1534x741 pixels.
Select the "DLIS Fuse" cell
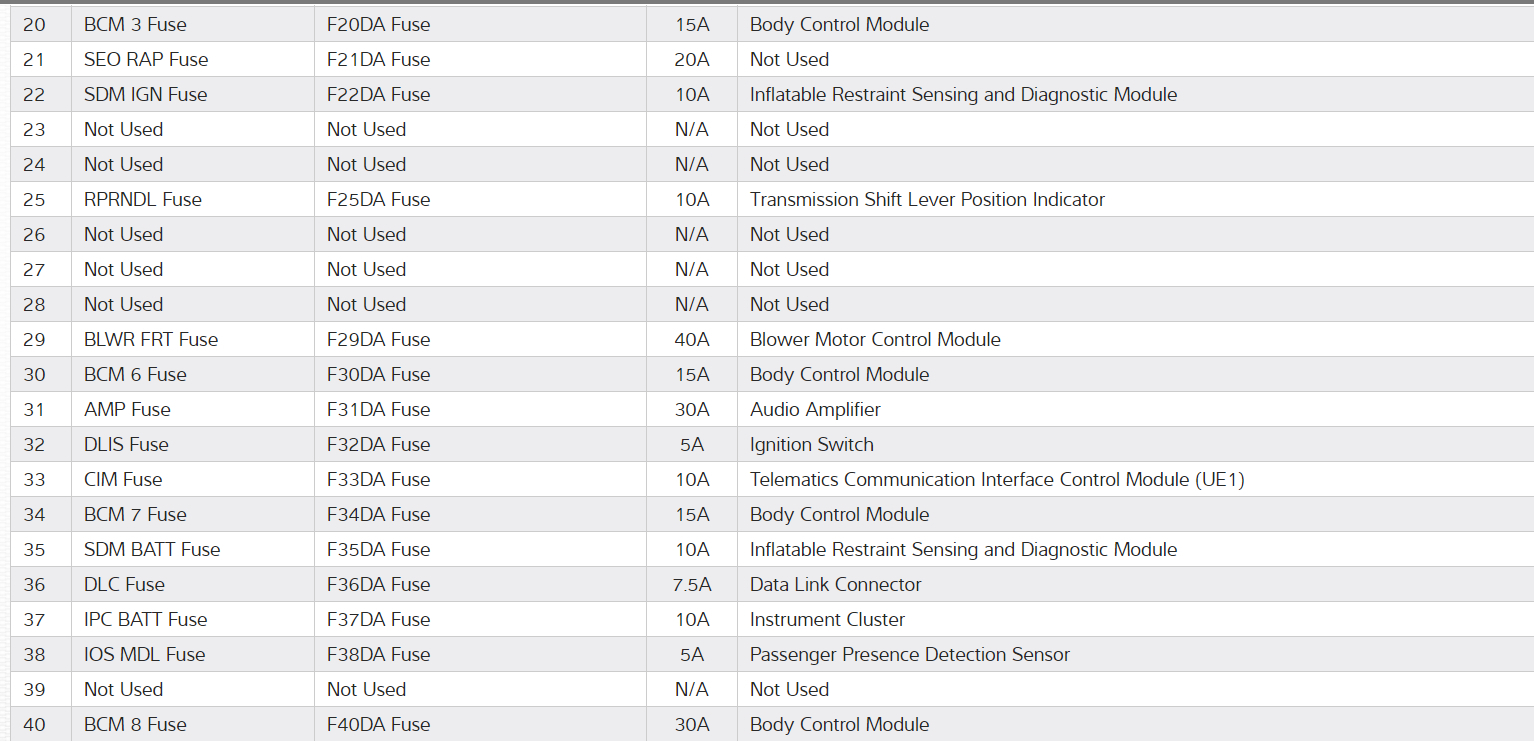pos(126,444)
